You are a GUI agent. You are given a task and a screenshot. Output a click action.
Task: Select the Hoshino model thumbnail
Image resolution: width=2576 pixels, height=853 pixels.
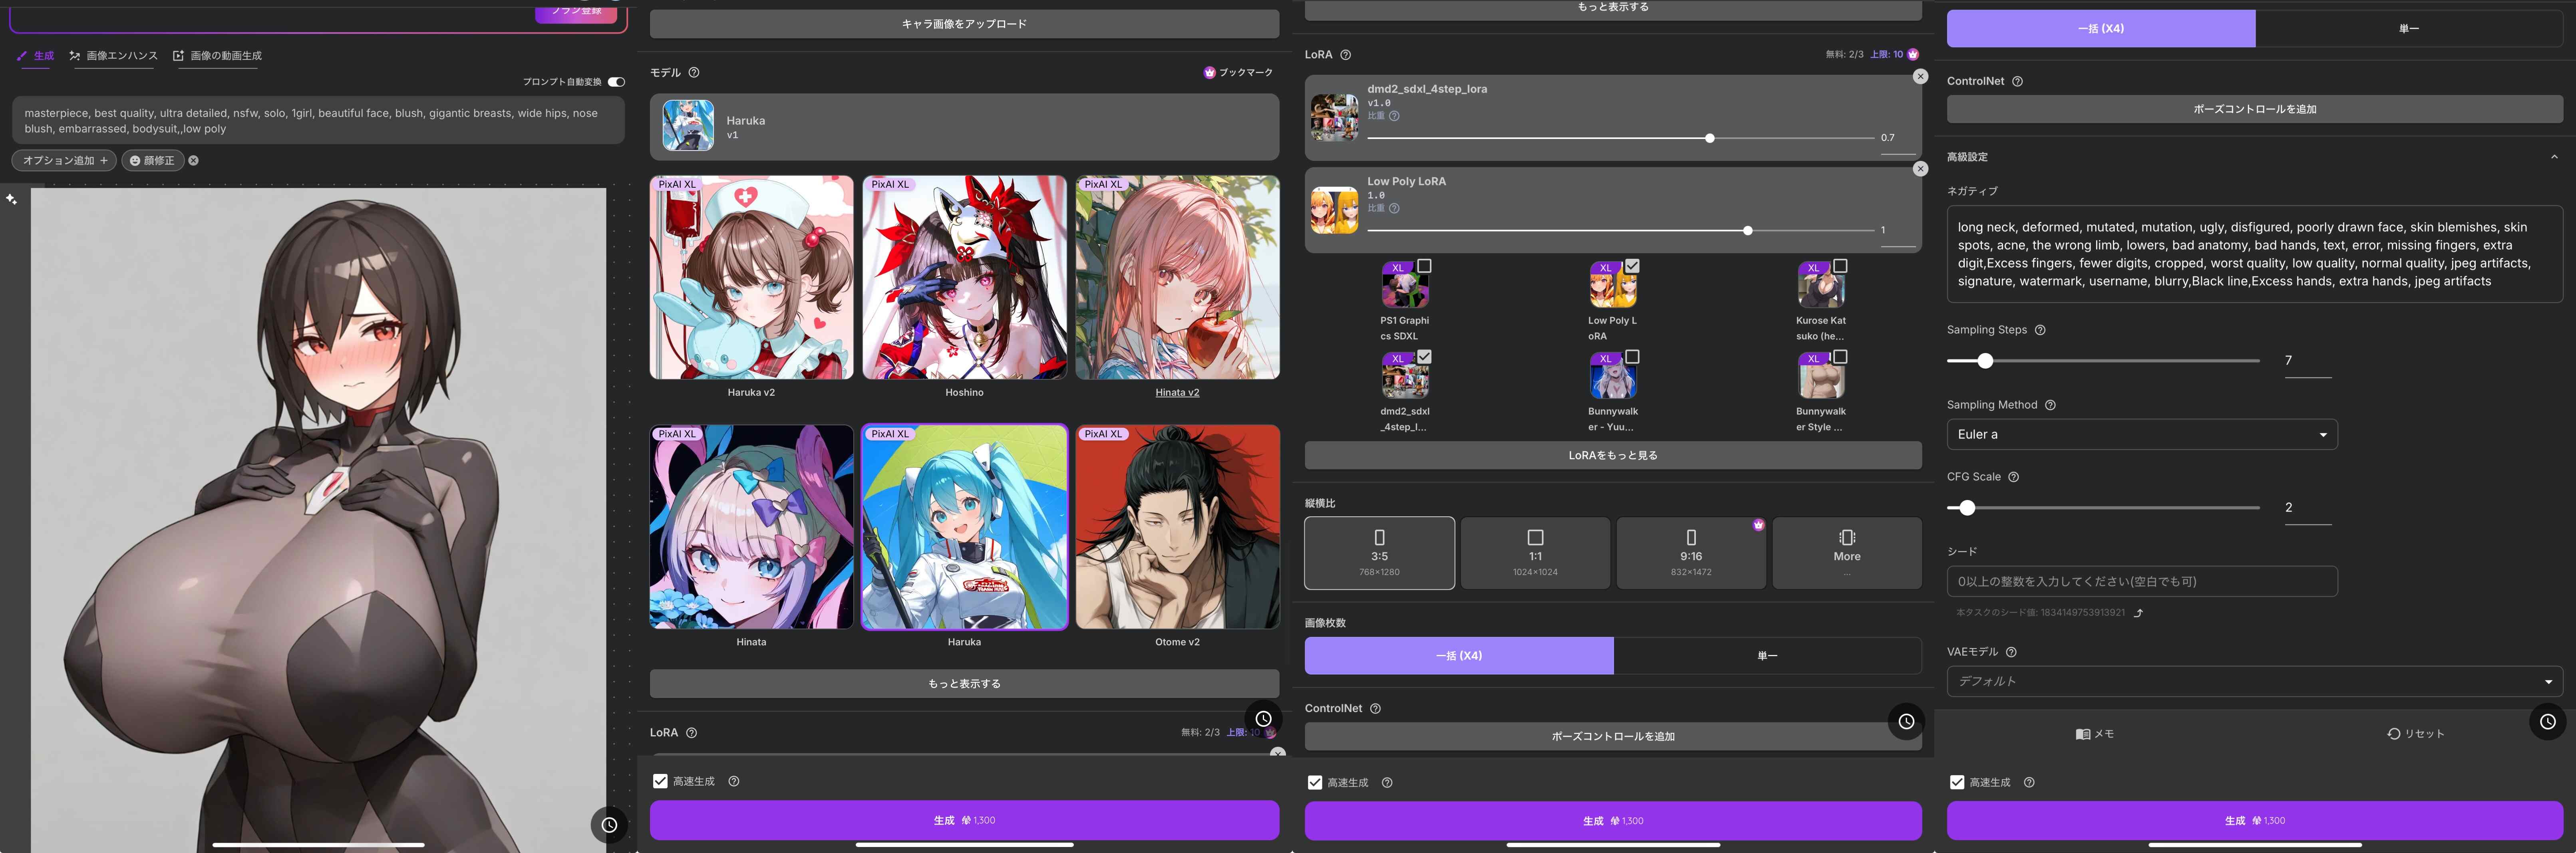(x=964, y=278)
